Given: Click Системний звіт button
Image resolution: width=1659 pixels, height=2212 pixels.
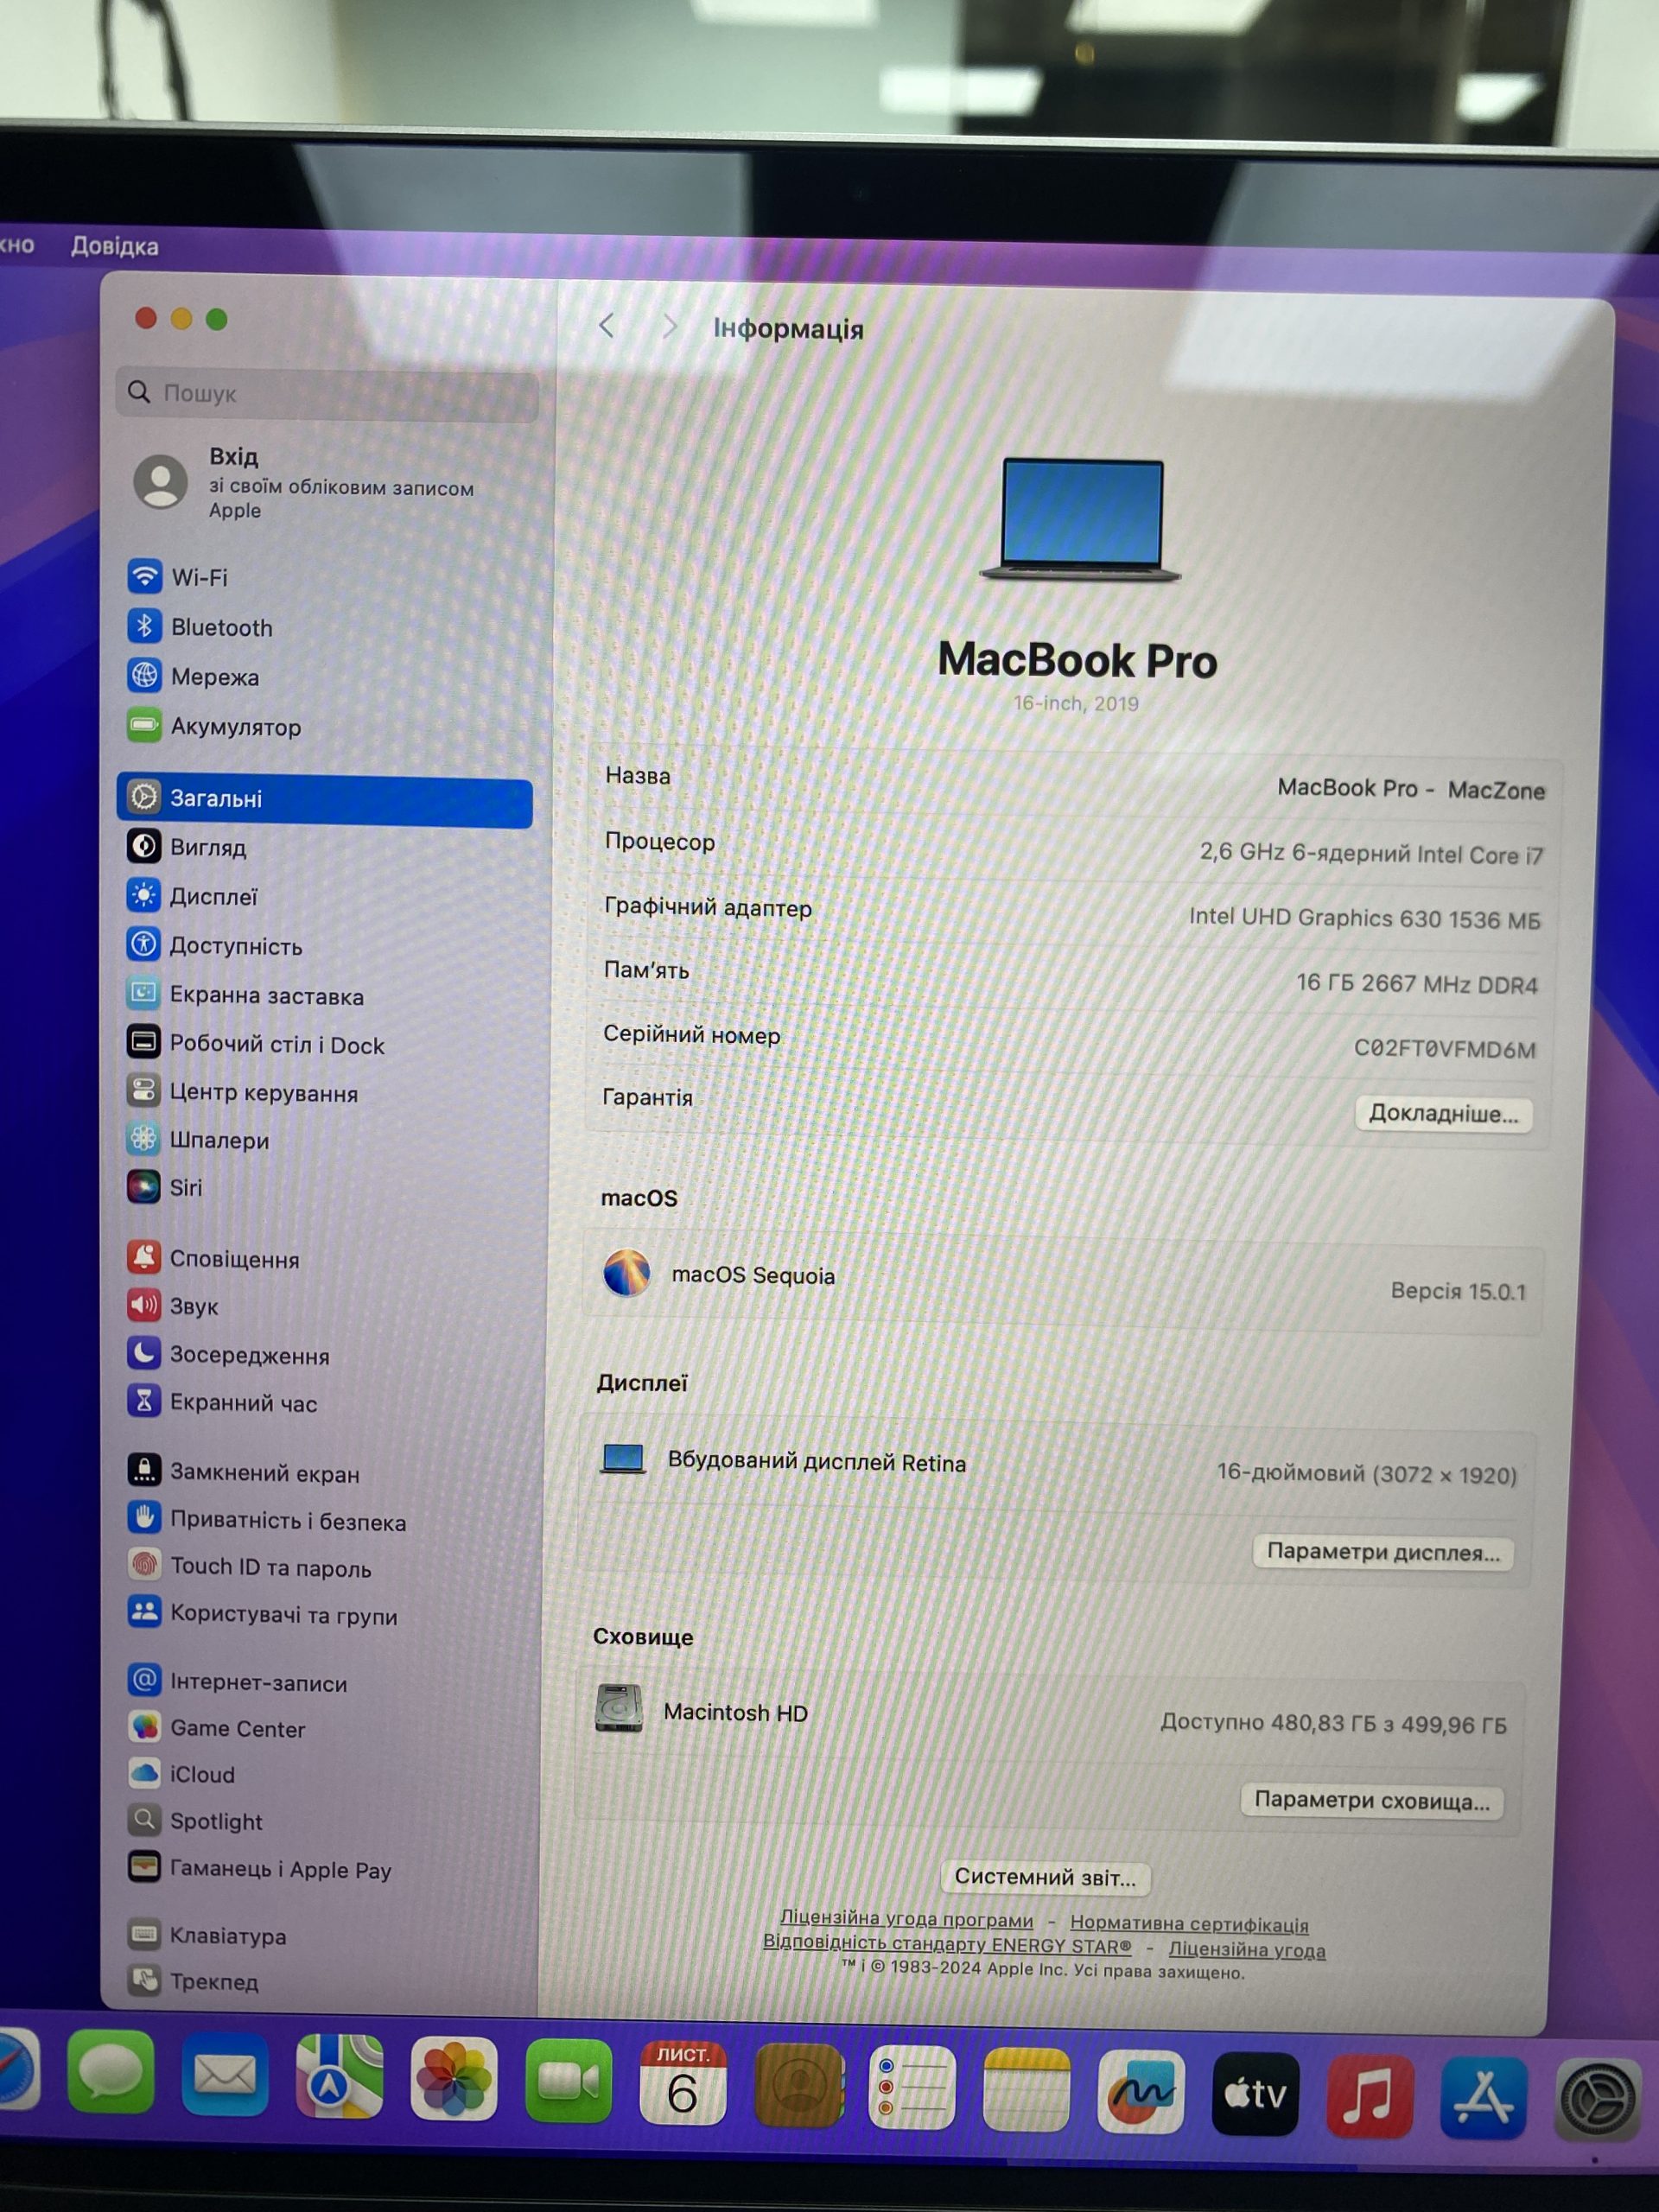Looking at the screenshot, I should coord(1045,1877).
